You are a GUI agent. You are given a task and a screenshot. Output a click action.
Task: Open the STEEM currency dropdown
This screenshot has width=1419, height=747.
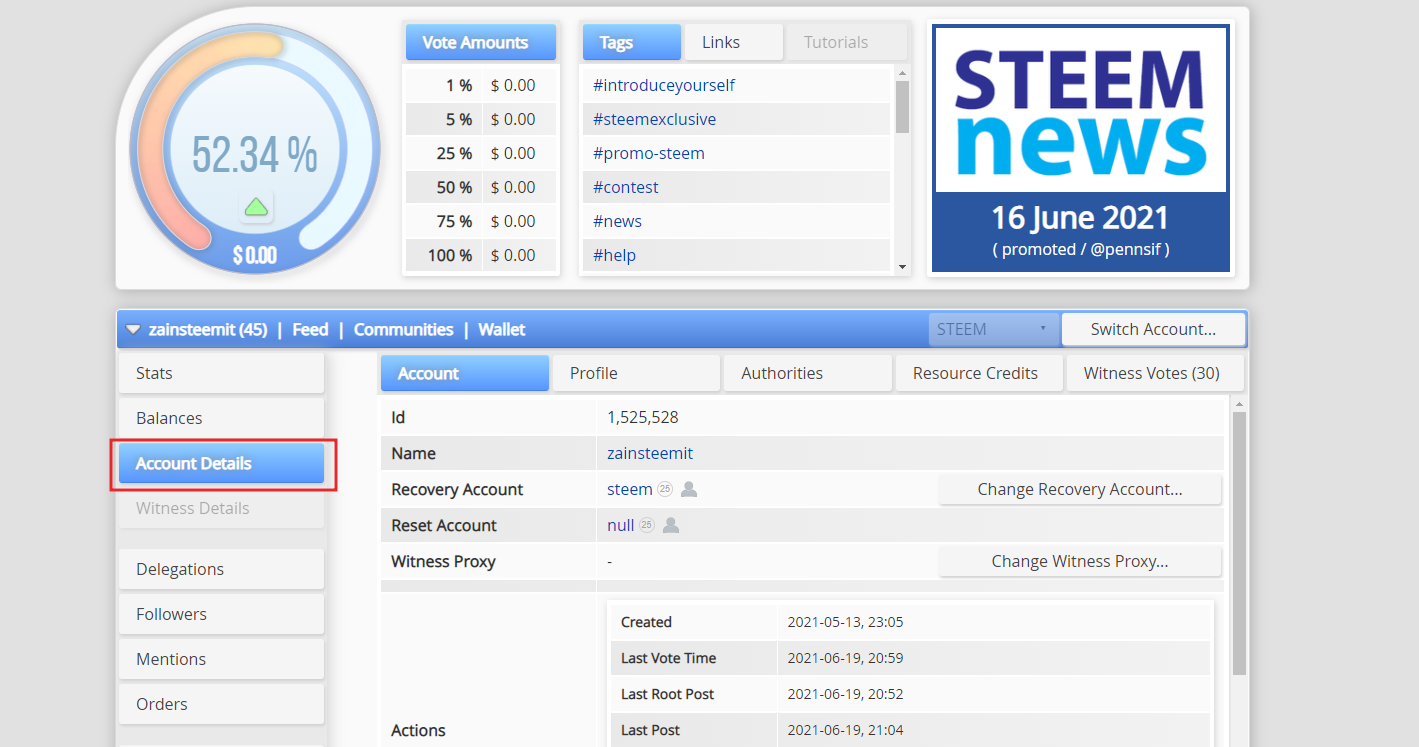coord(993,329)
